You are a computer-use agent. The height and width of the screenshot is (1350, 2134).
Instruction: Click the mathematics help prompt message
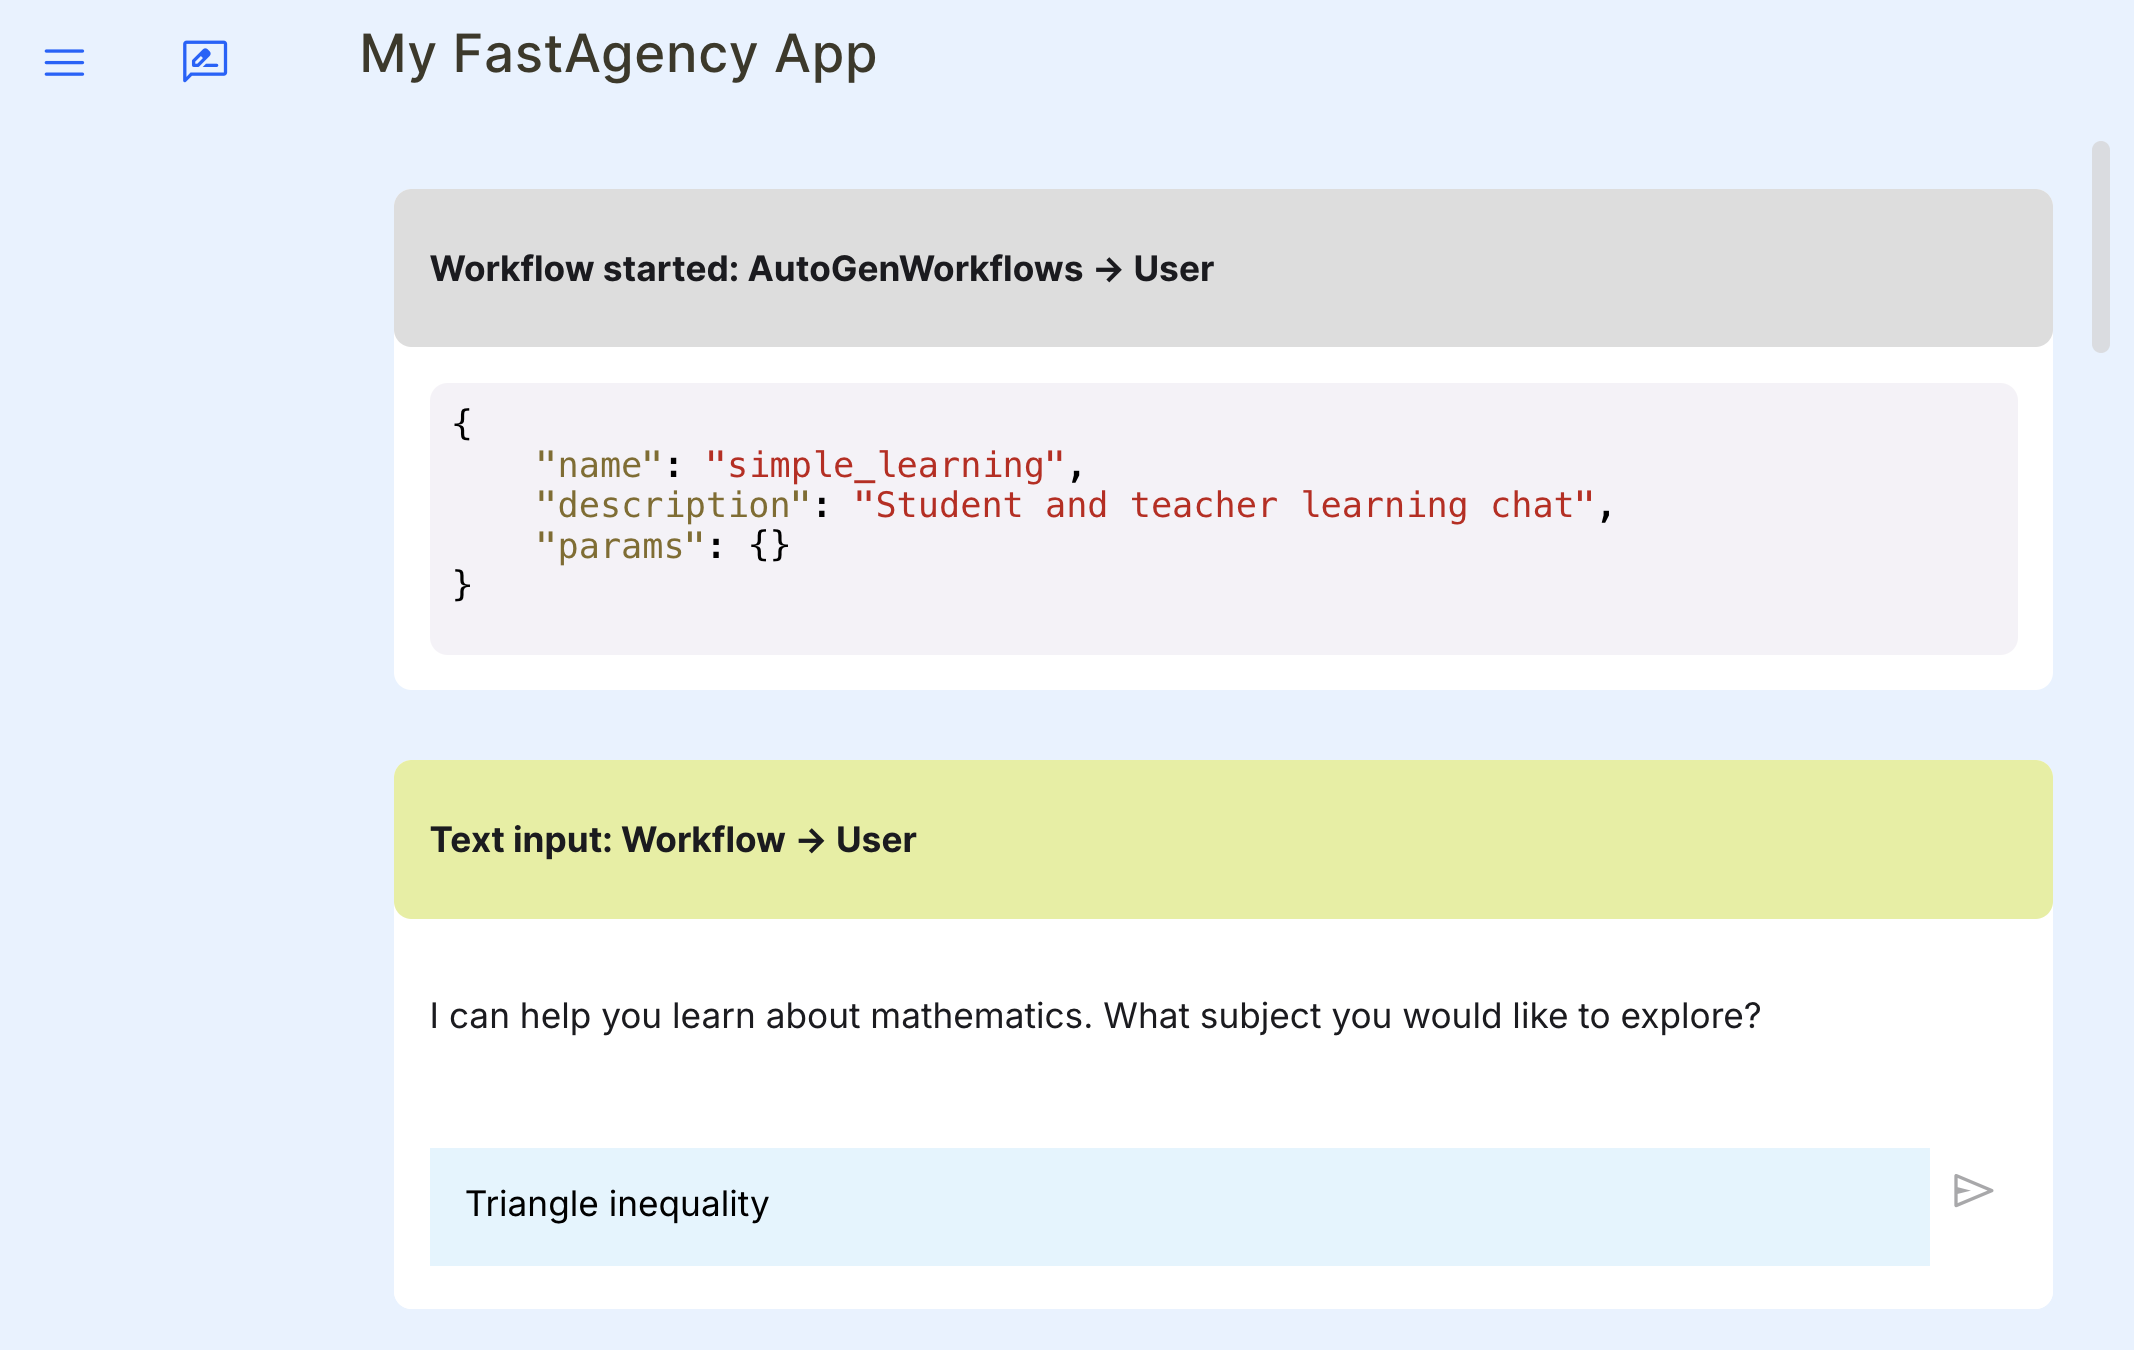point(1094,1016)
